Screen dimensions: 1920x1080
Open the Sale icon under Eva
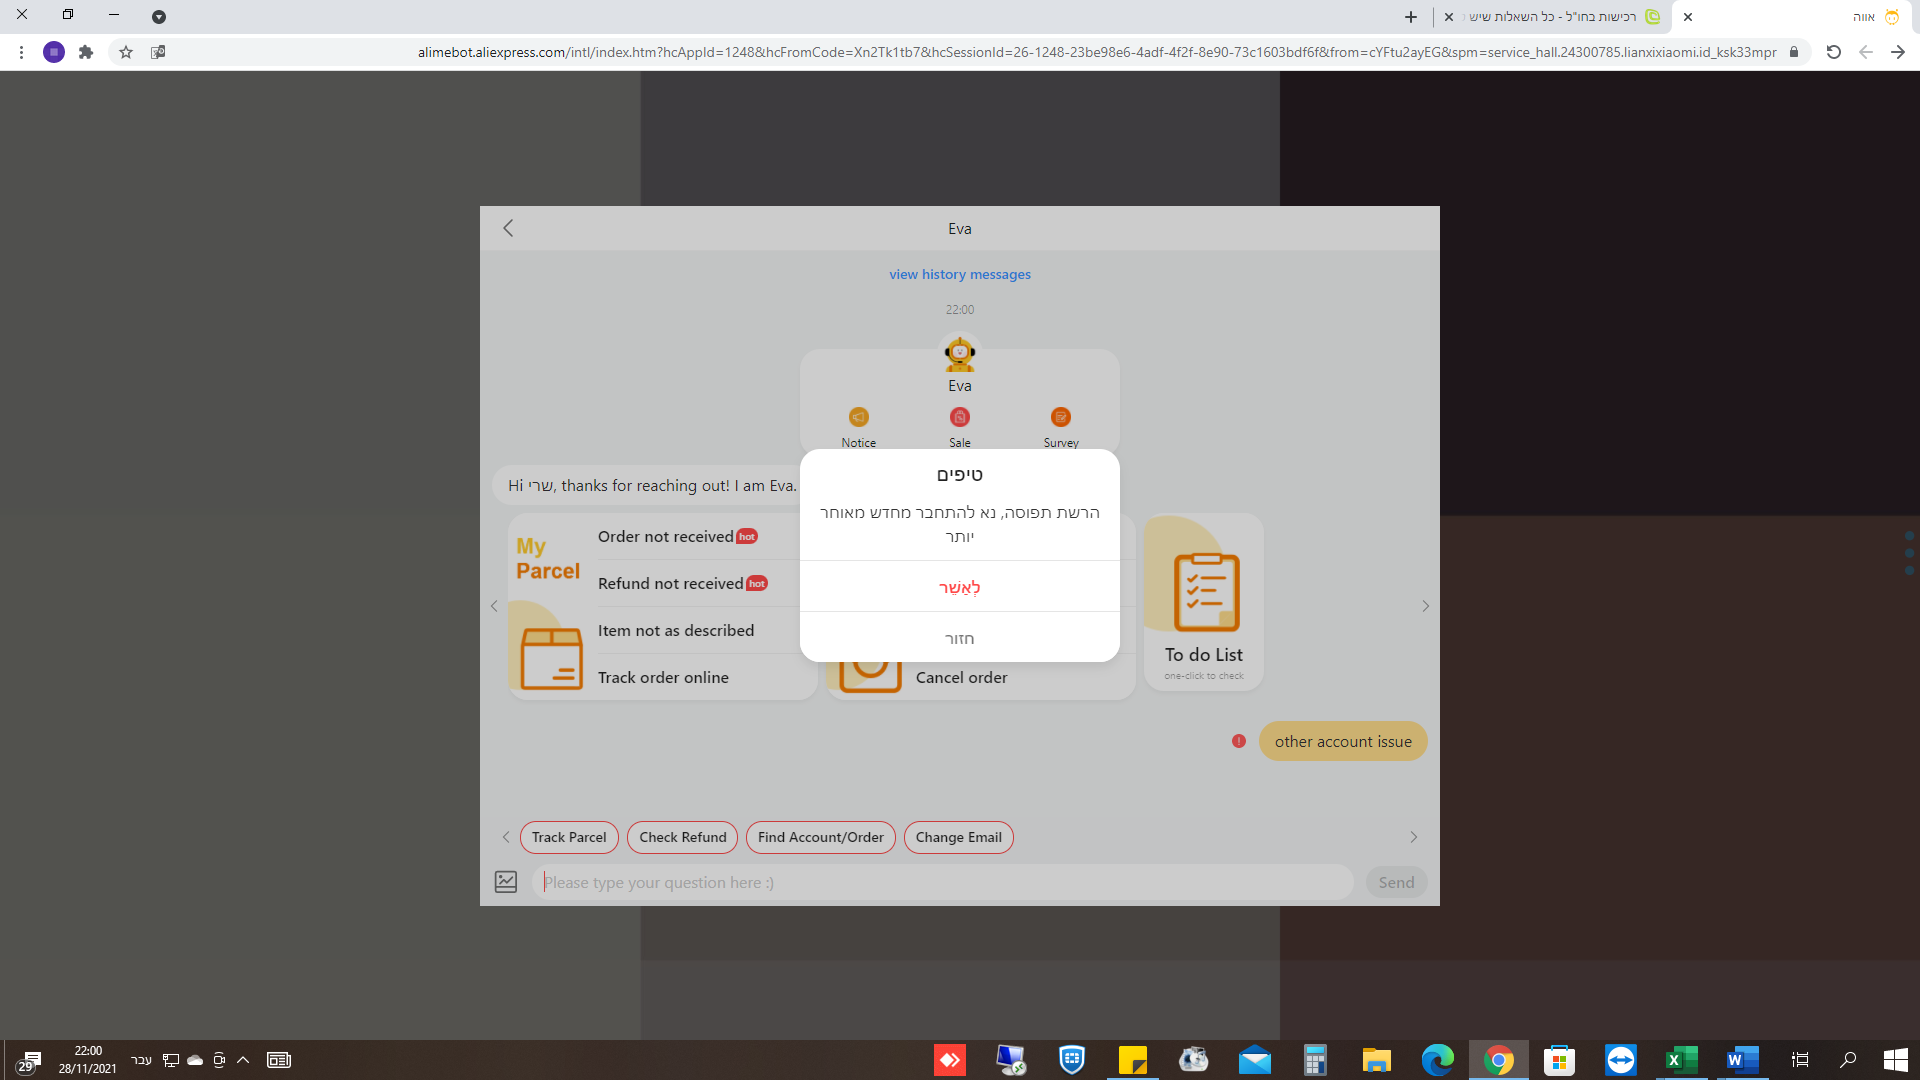click(x=959, y=417)
